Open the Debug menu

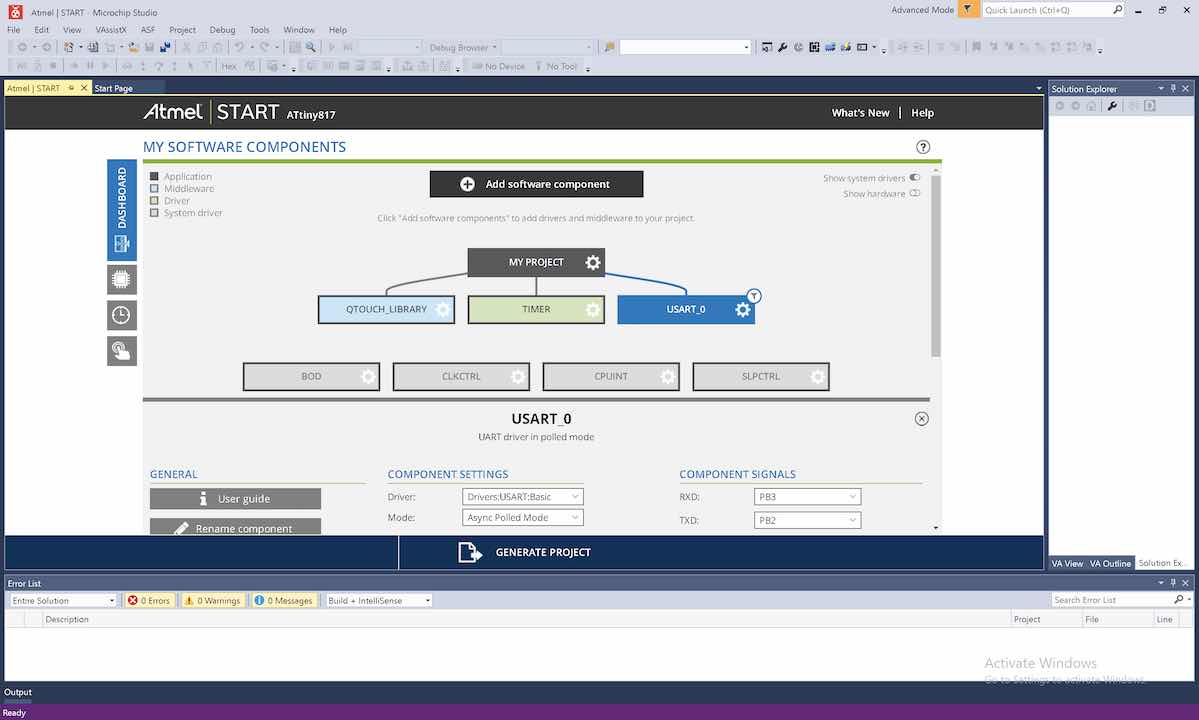click(222, 30)
